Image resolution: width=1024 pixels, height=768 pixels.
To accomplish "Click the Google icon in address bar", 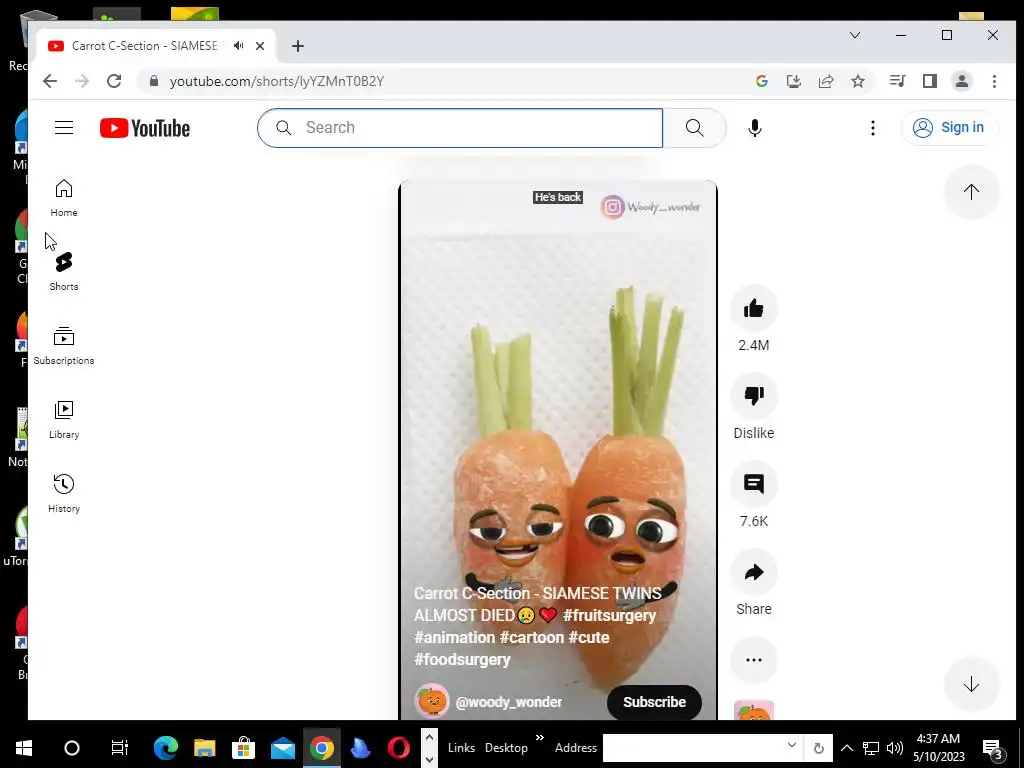I will click(x=761, y=81).
